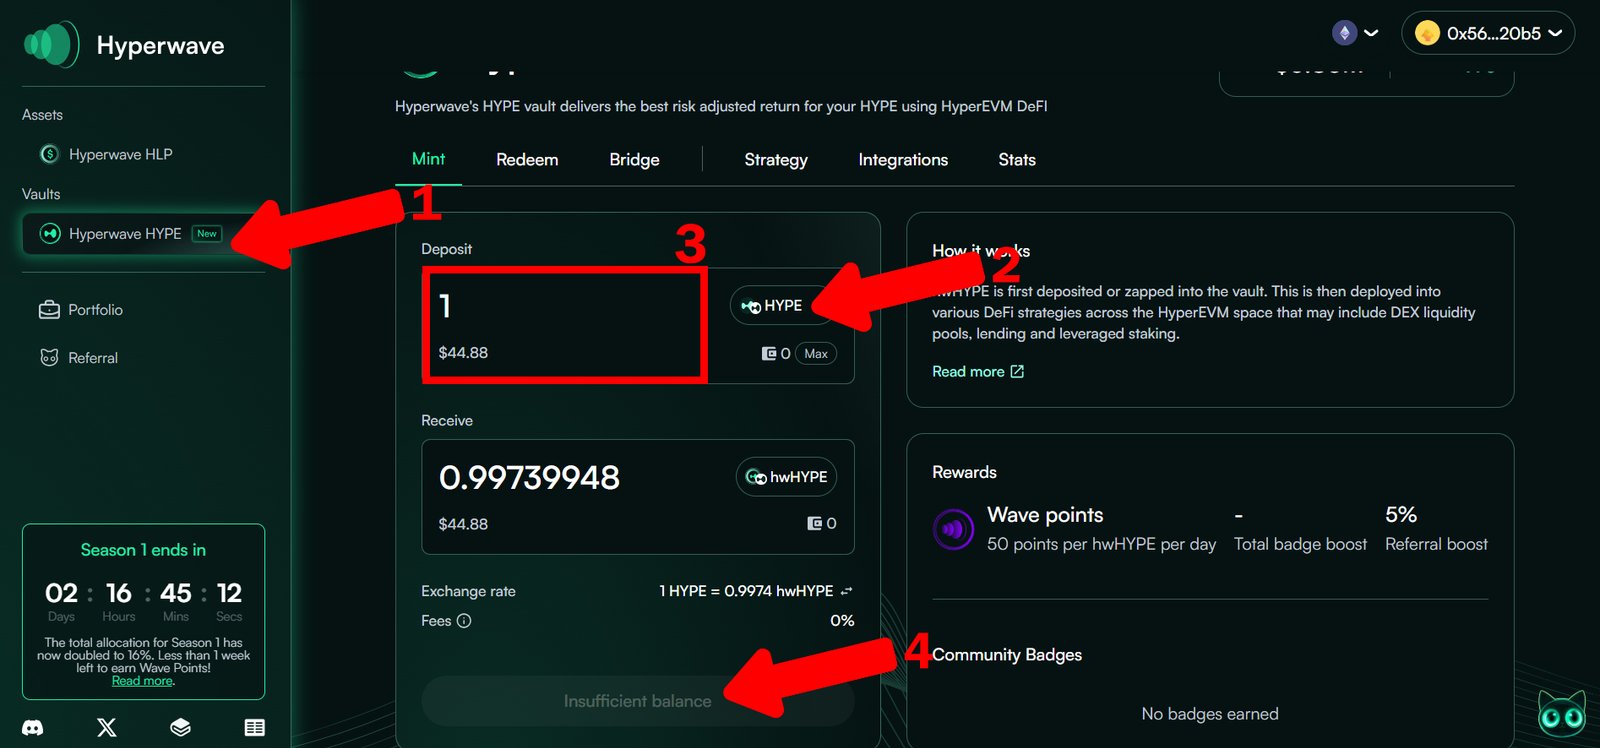Select Hyperwave HLP in Assets
The image size is (1600, 748).
120,154
